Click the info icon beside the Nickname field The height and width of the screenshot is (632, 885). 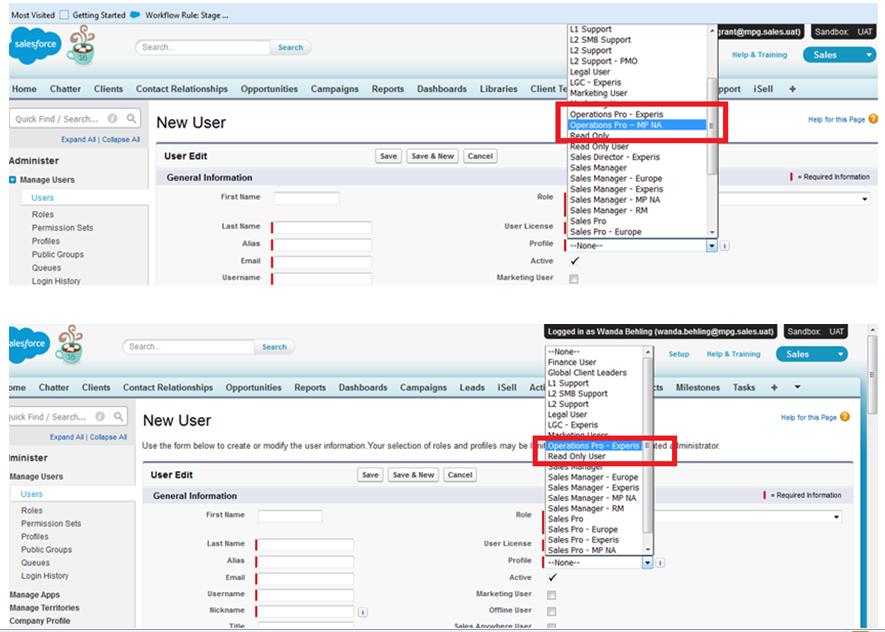pos(362,612)
